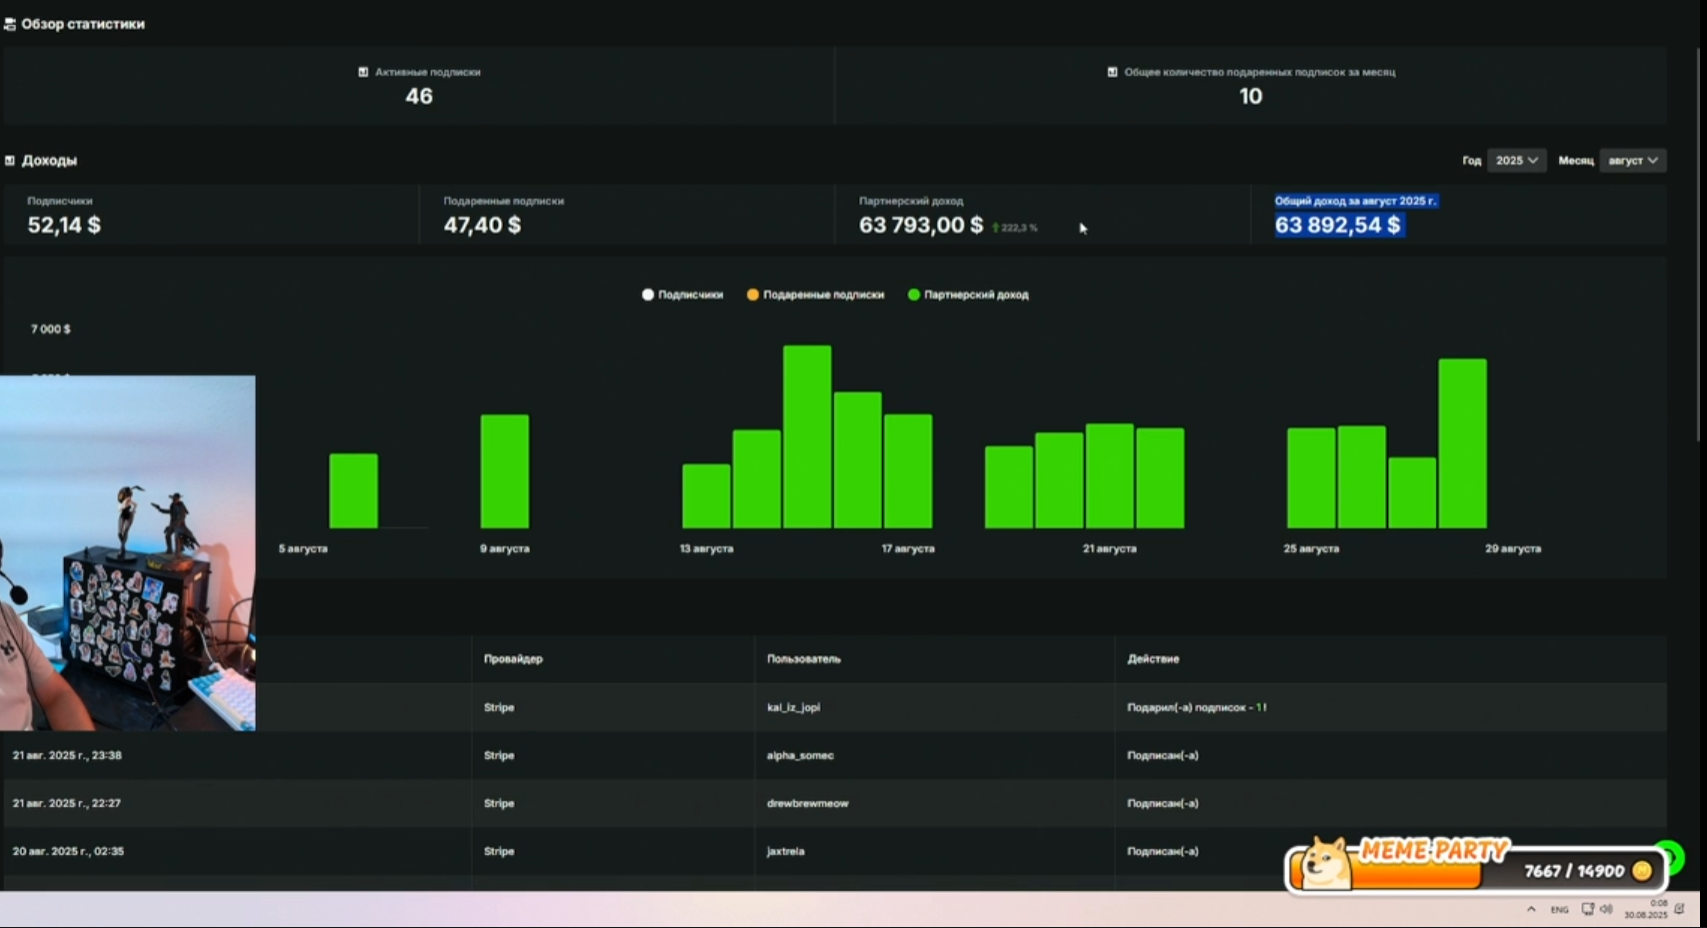Click the Партнерский доход value 63 793,00 $
The image size is (1707, 928).
921,225
